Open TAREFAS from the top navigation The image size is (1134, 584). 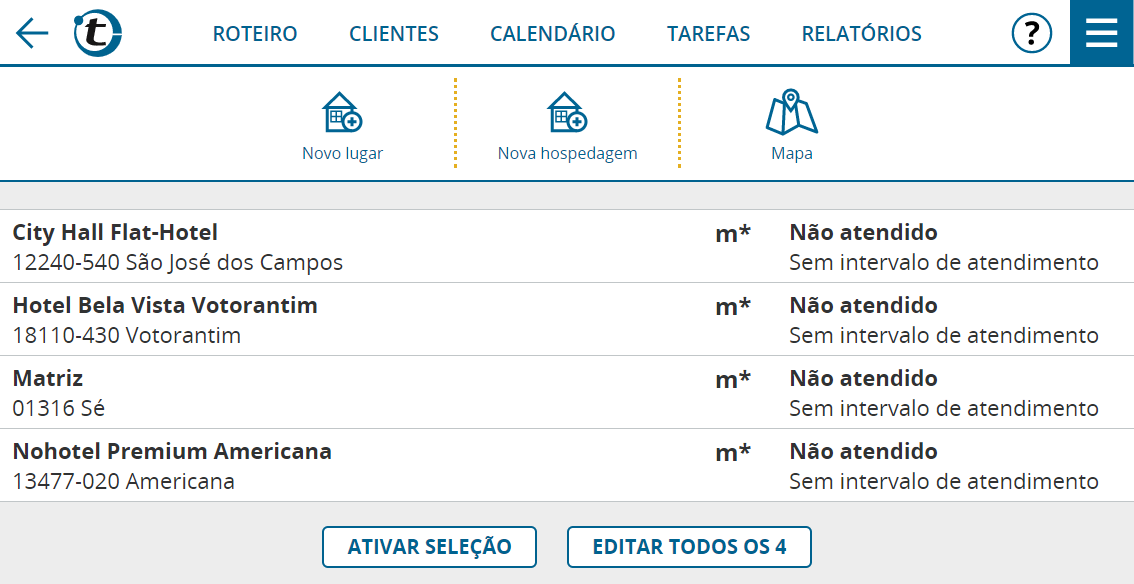click(x=708, y=34)
